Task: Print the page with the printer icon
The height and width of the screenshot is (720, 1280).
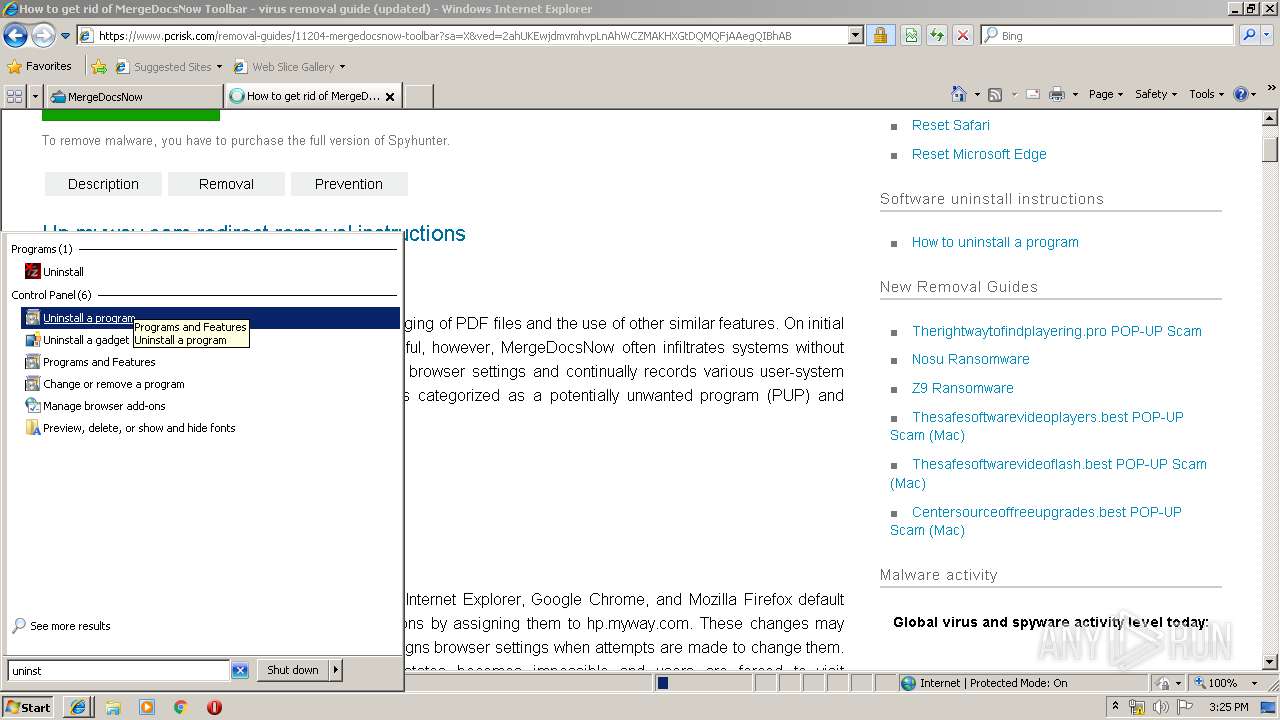Action: point(1056,94)
